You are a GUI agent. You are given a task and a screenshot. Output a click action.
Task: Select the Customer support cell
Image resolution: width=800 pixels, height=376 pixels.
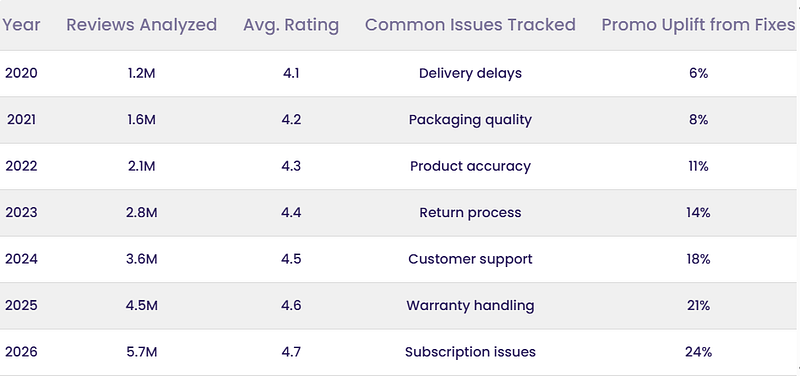(470, 259)
